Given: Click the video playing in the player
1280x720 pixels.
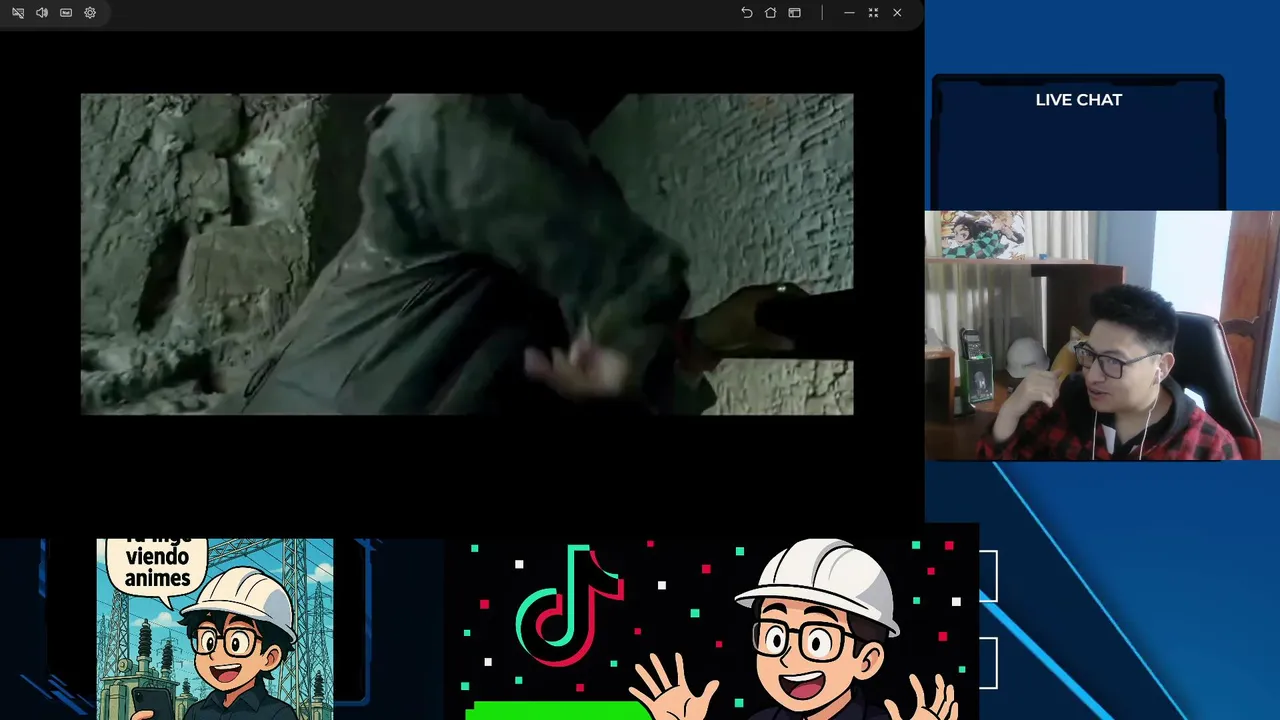Looking at the screenshot, I should (467, 254).
